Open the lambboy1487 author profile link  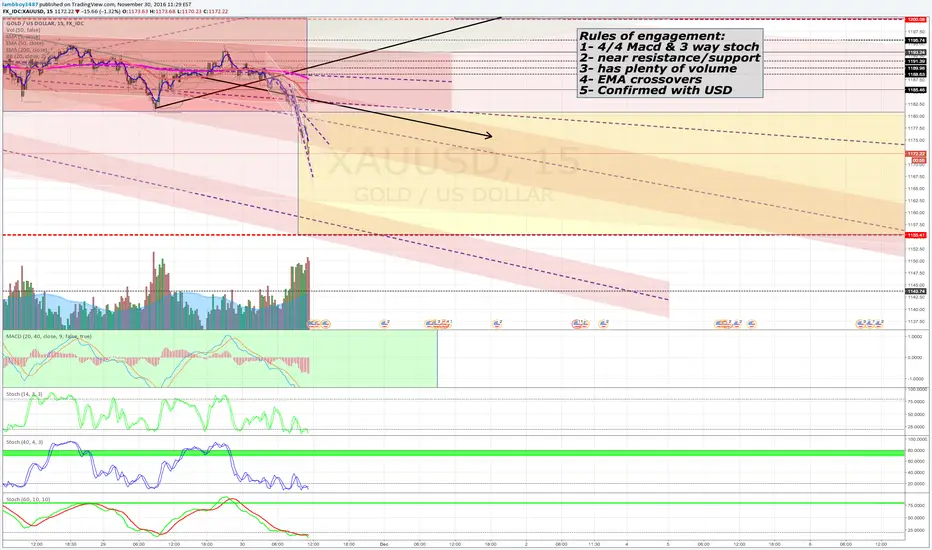point(19,4)
